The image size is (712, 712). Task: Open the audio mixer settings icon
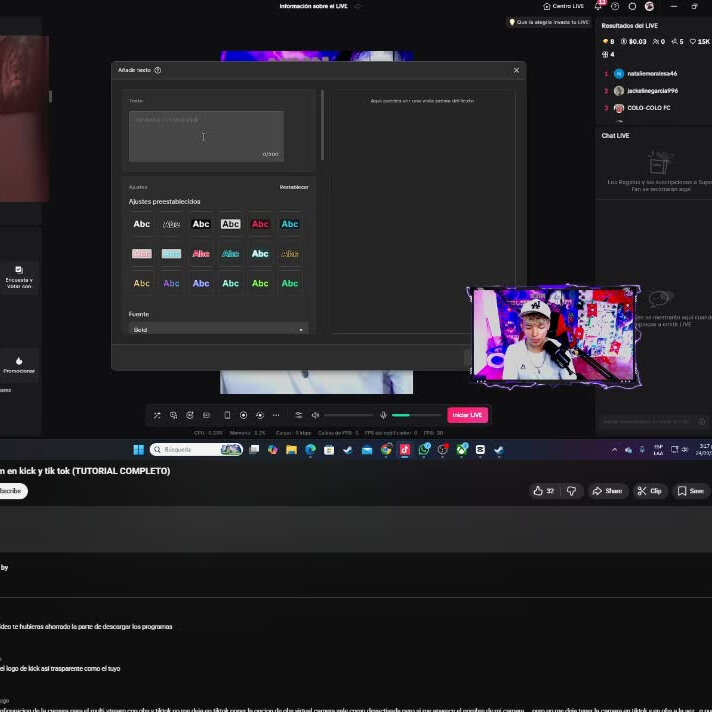point(299,415)
